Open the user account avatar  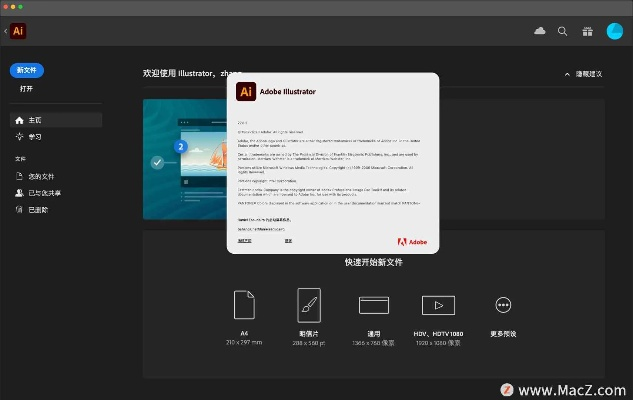pyautogui.click(x=615, y=32)
